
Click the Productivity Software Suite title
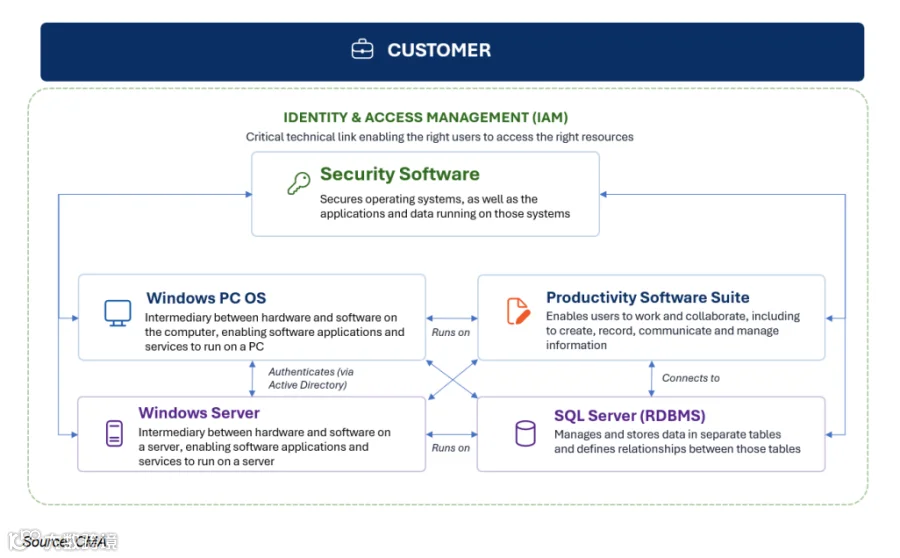pyautogui.click(x=647, y=297)
